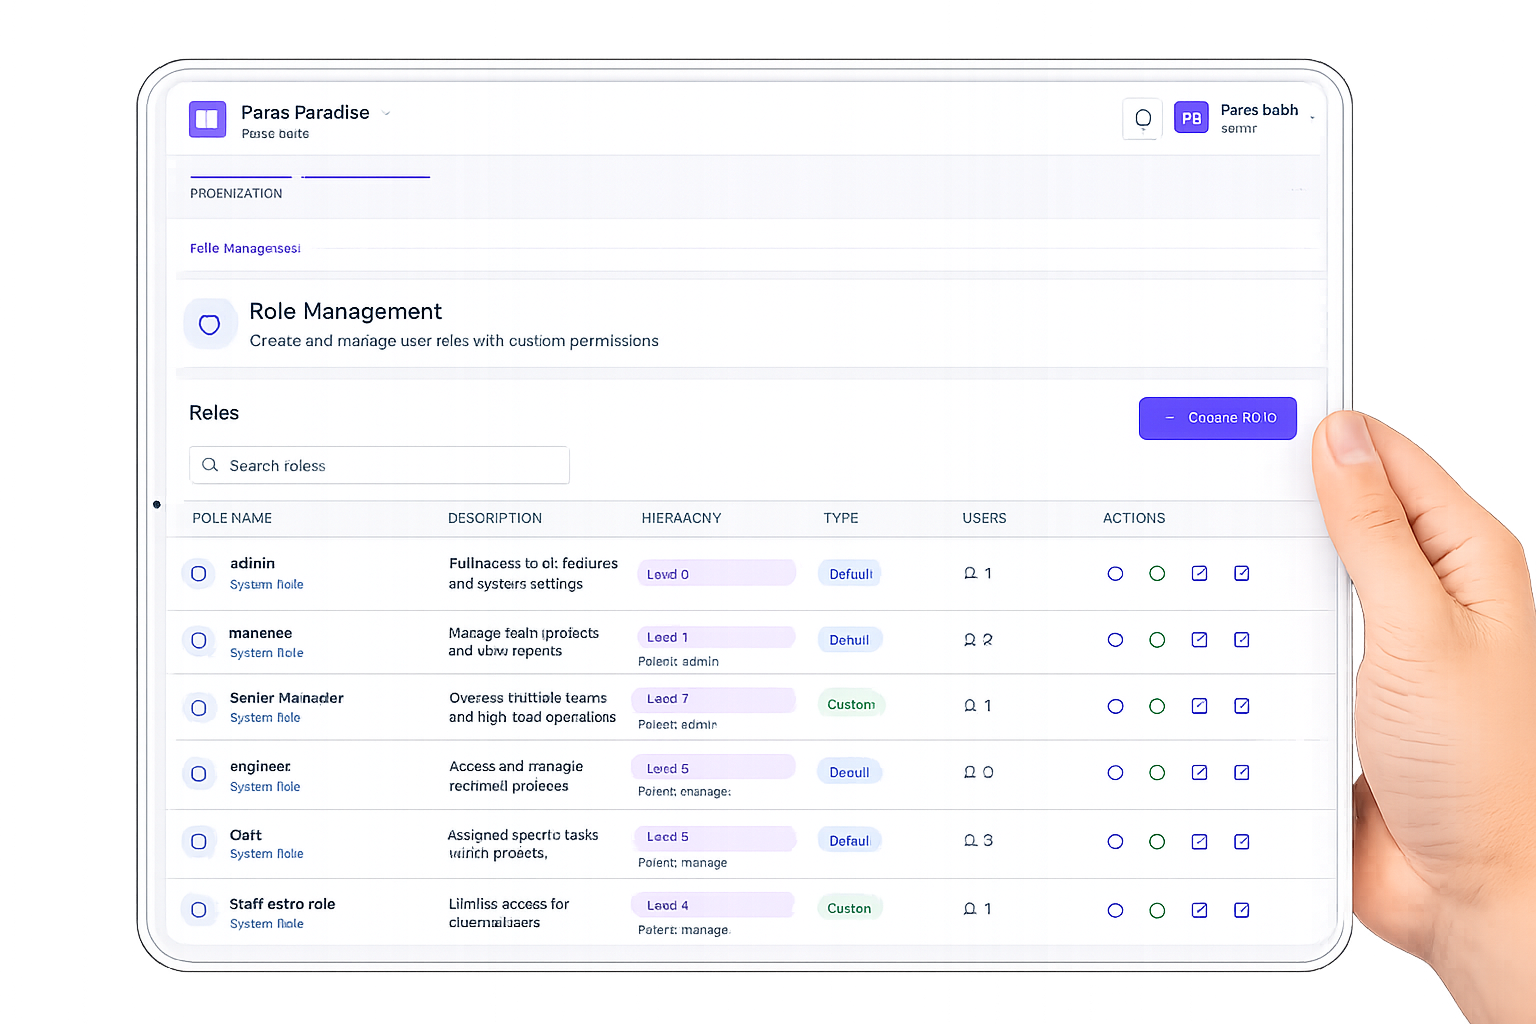Image resolution: width=1536 pixels, height=1024 pixels.
Task: Select the Oaft role row selector
Action: (199, 842)
